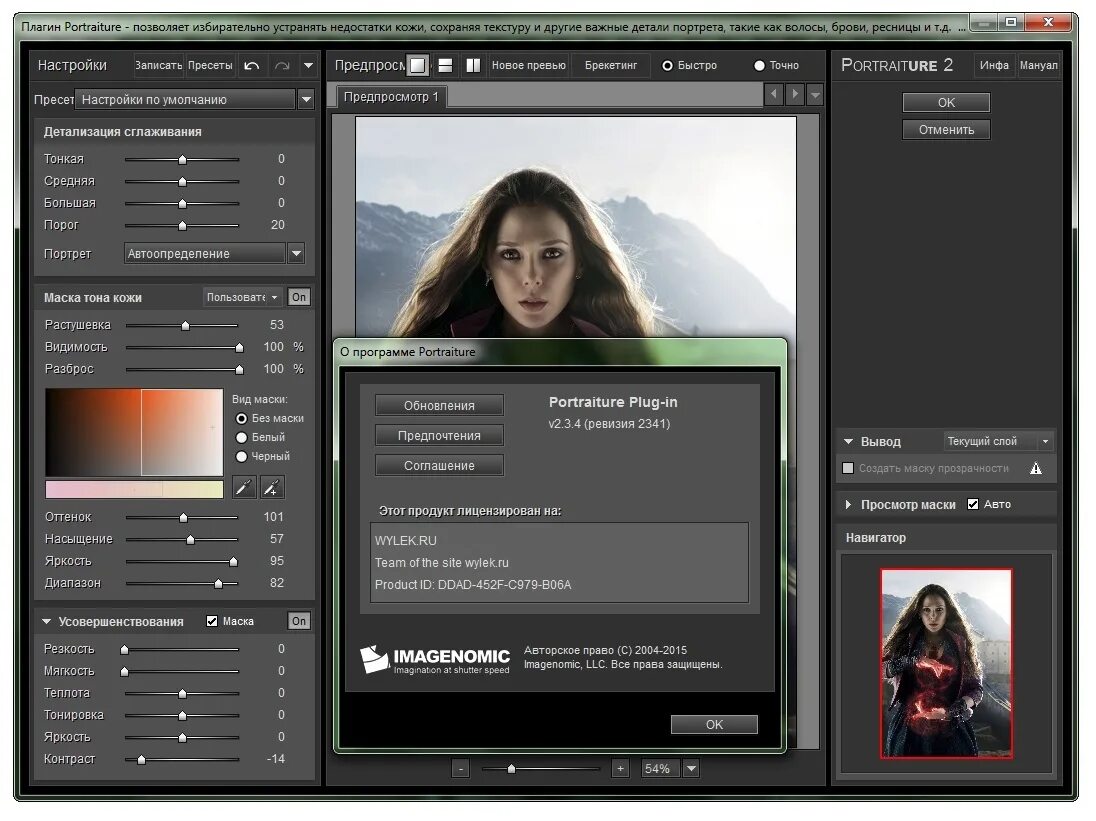1096x821 pixels.
Task: Choose Черный mask view
Action: click(x=242, y=456)
